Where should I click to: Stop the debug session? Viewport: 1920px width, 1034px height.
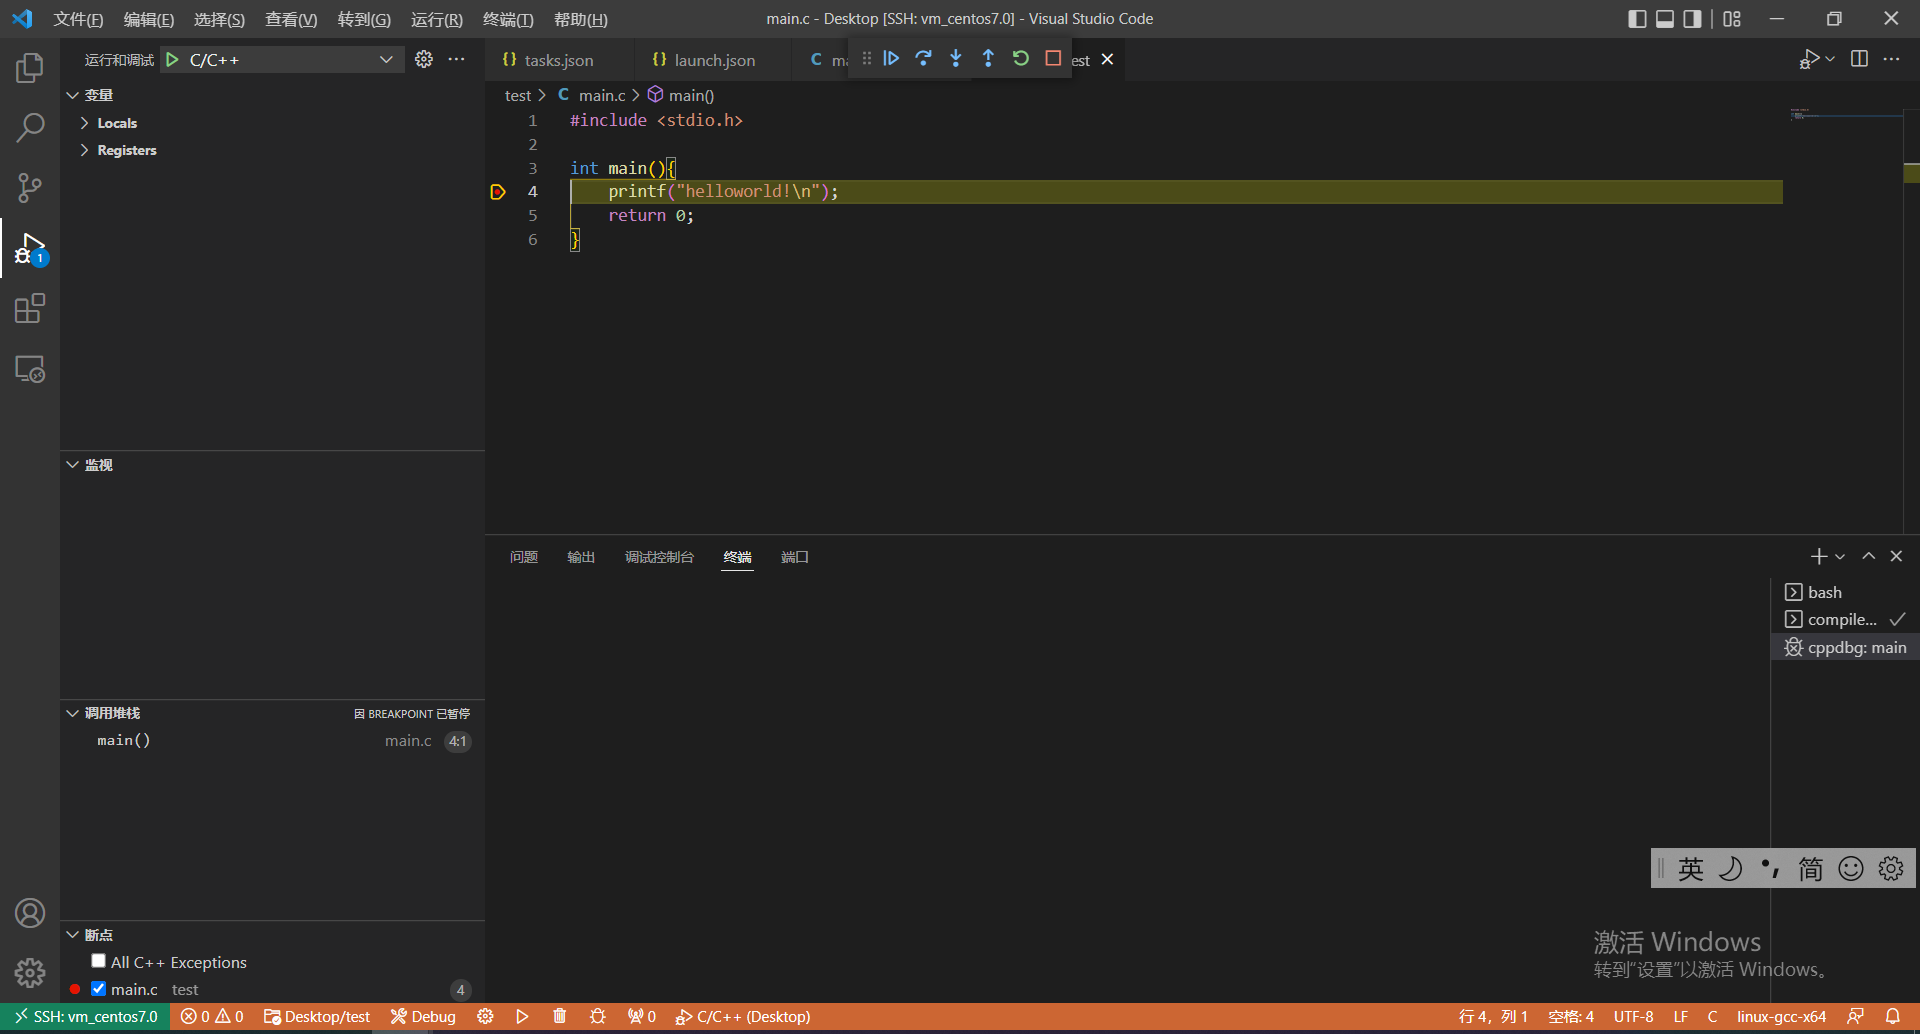click(1053, 59)
